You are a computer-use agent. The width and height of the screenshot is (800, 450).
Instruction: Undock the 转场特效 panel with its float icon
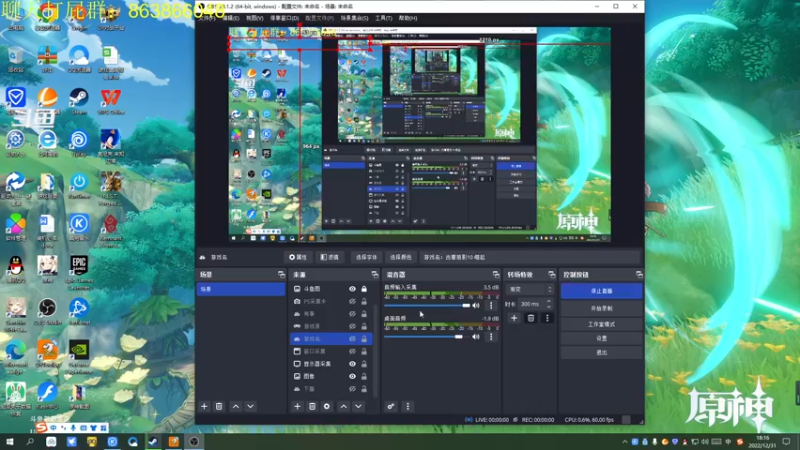(552, 274)
